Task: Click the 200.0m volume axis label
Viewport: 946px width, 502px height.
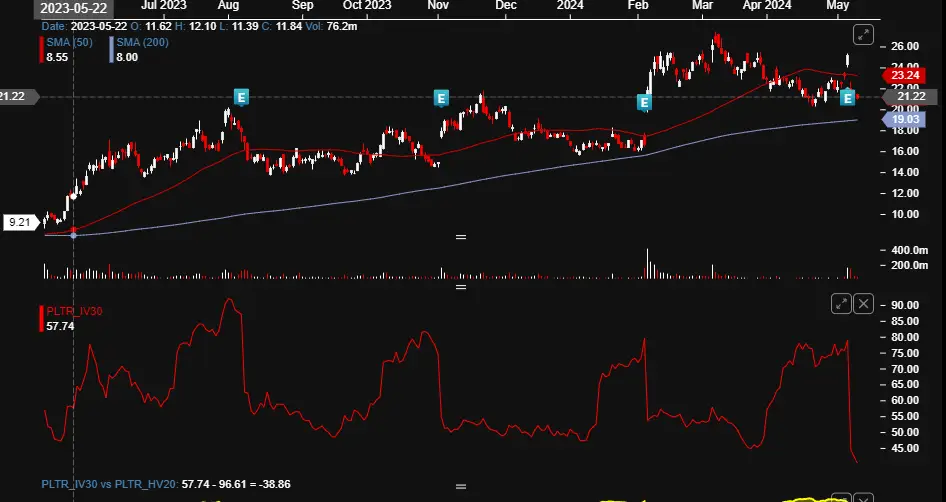Action: click(909, 265)
